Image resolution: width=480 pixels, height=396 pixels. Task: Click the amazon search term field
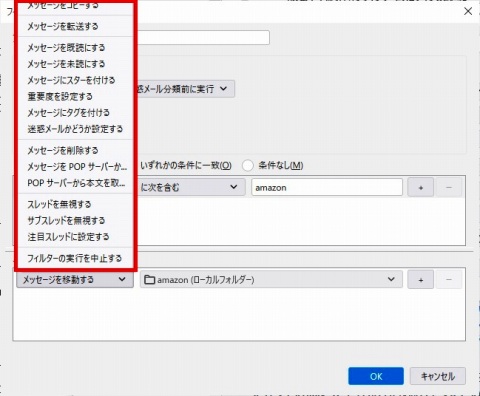tap(327, 187)
